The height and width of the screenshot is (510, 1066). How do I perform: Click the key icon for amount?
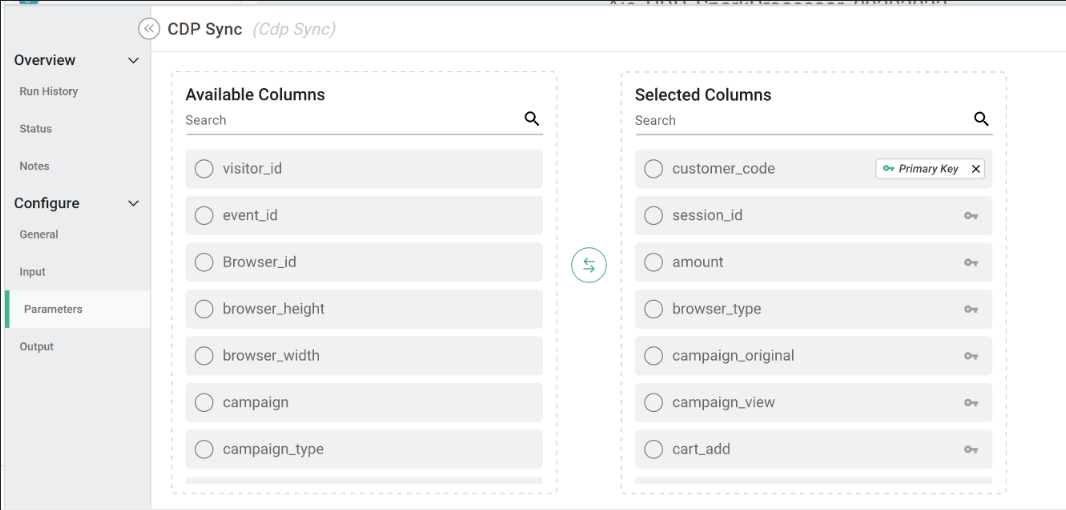tap(970, 263)
